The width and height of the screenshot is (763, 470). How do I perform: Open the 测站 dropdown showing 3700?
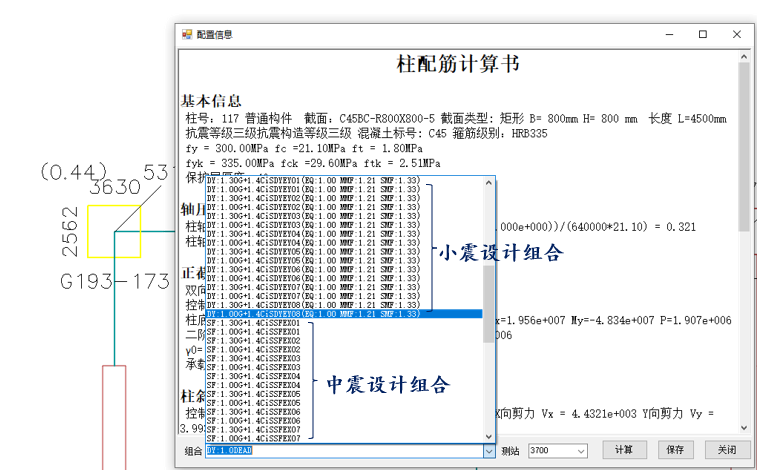(x=582, y=451)
